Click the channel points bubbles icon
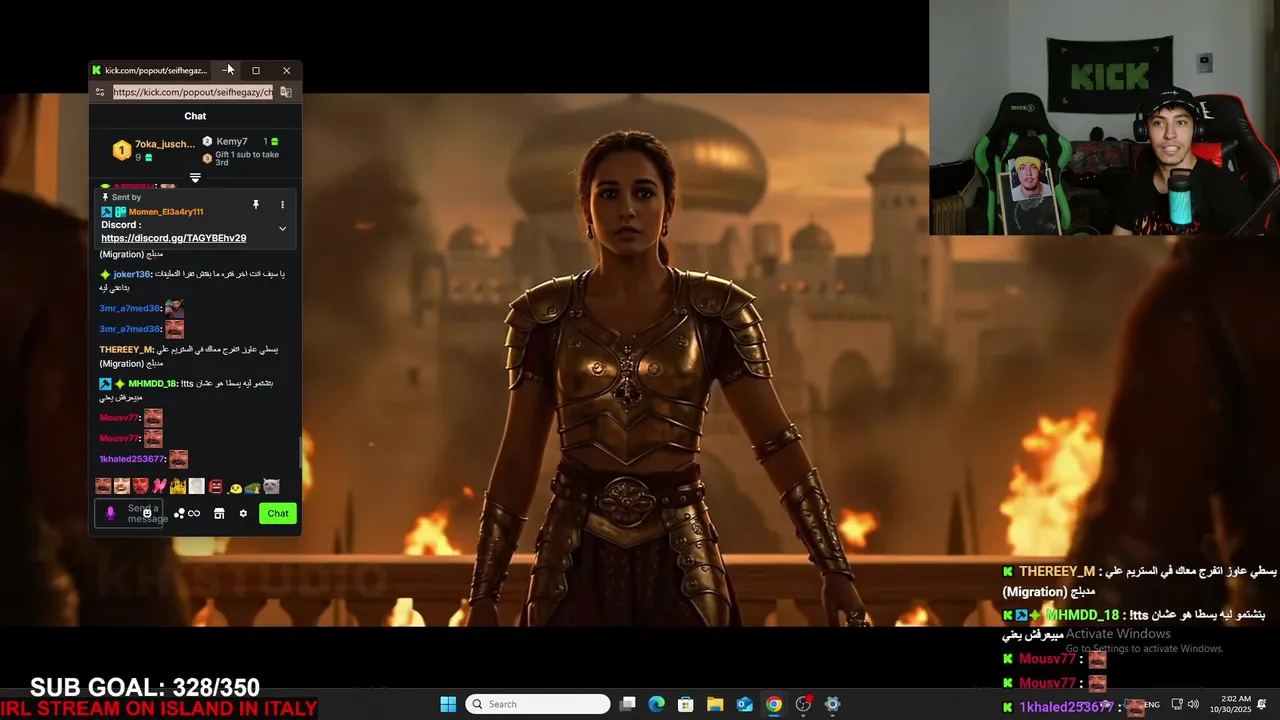1280x720 pixels. pyautogui.click(x=179, y=513)
